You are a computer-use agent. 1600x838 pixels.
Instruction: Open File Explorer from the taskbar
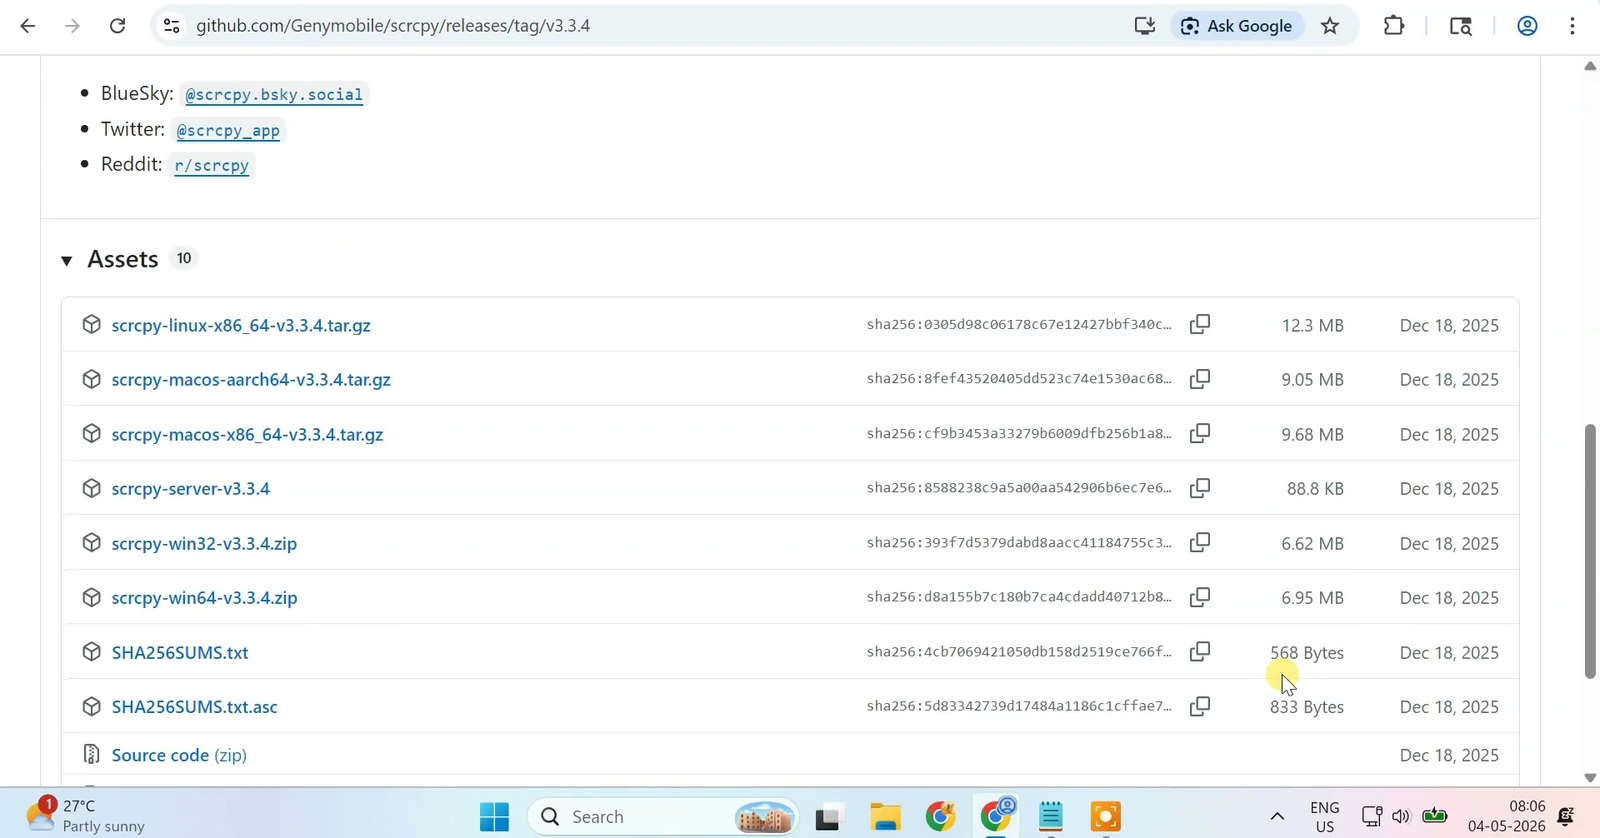click(885, 817)
